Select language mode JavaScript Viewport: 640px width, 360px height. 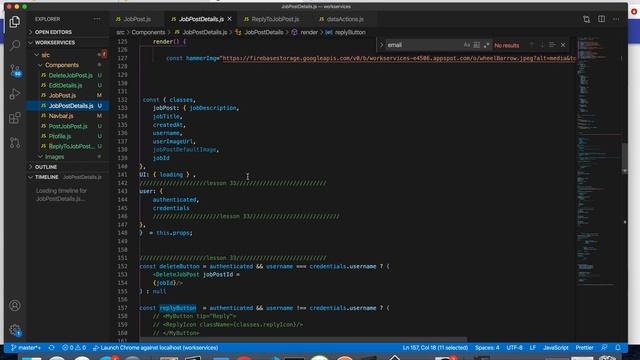click(556, 348)
